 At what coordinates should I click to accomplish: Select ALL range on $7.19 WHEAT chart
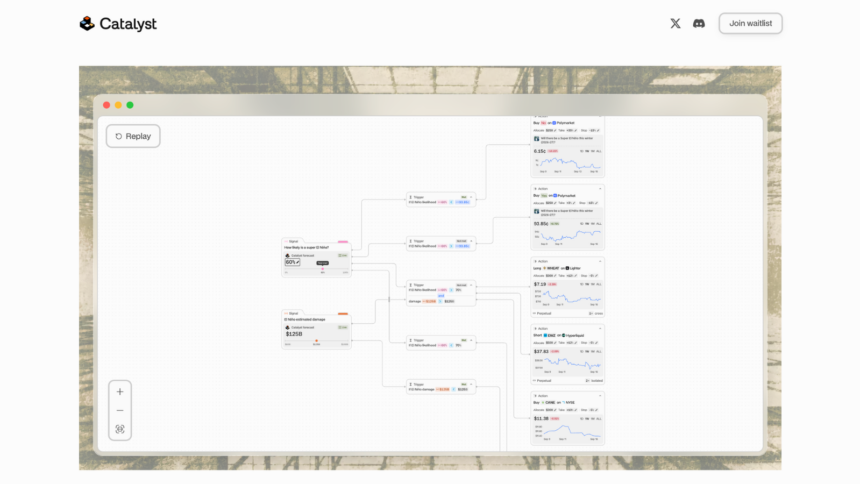click(599, 284)
